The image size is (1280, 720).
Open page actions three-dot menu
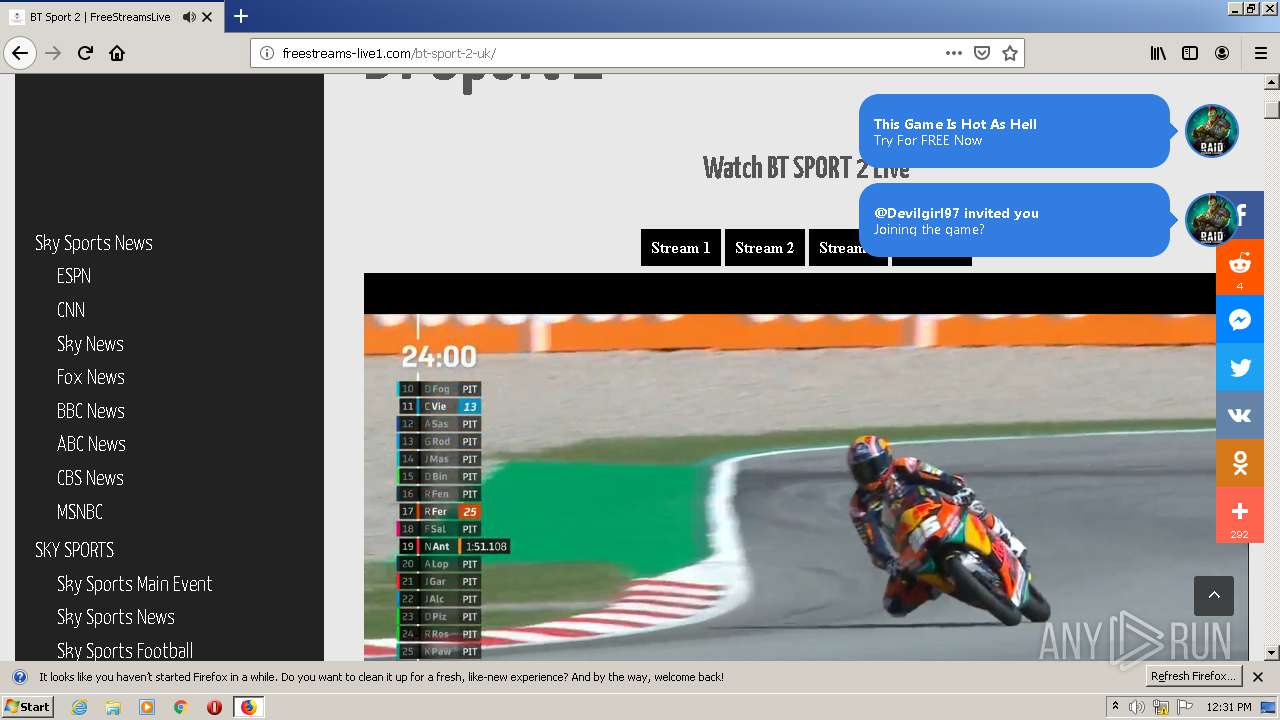[x=954, y=53]
